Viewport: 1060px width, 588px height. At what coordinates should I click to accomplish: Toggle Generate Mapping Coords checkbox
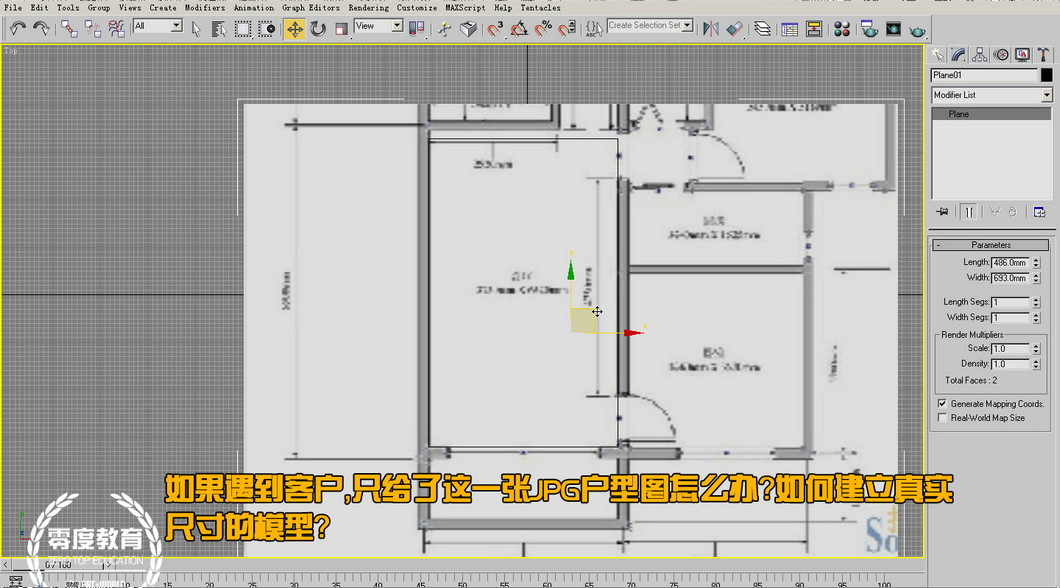942,404
